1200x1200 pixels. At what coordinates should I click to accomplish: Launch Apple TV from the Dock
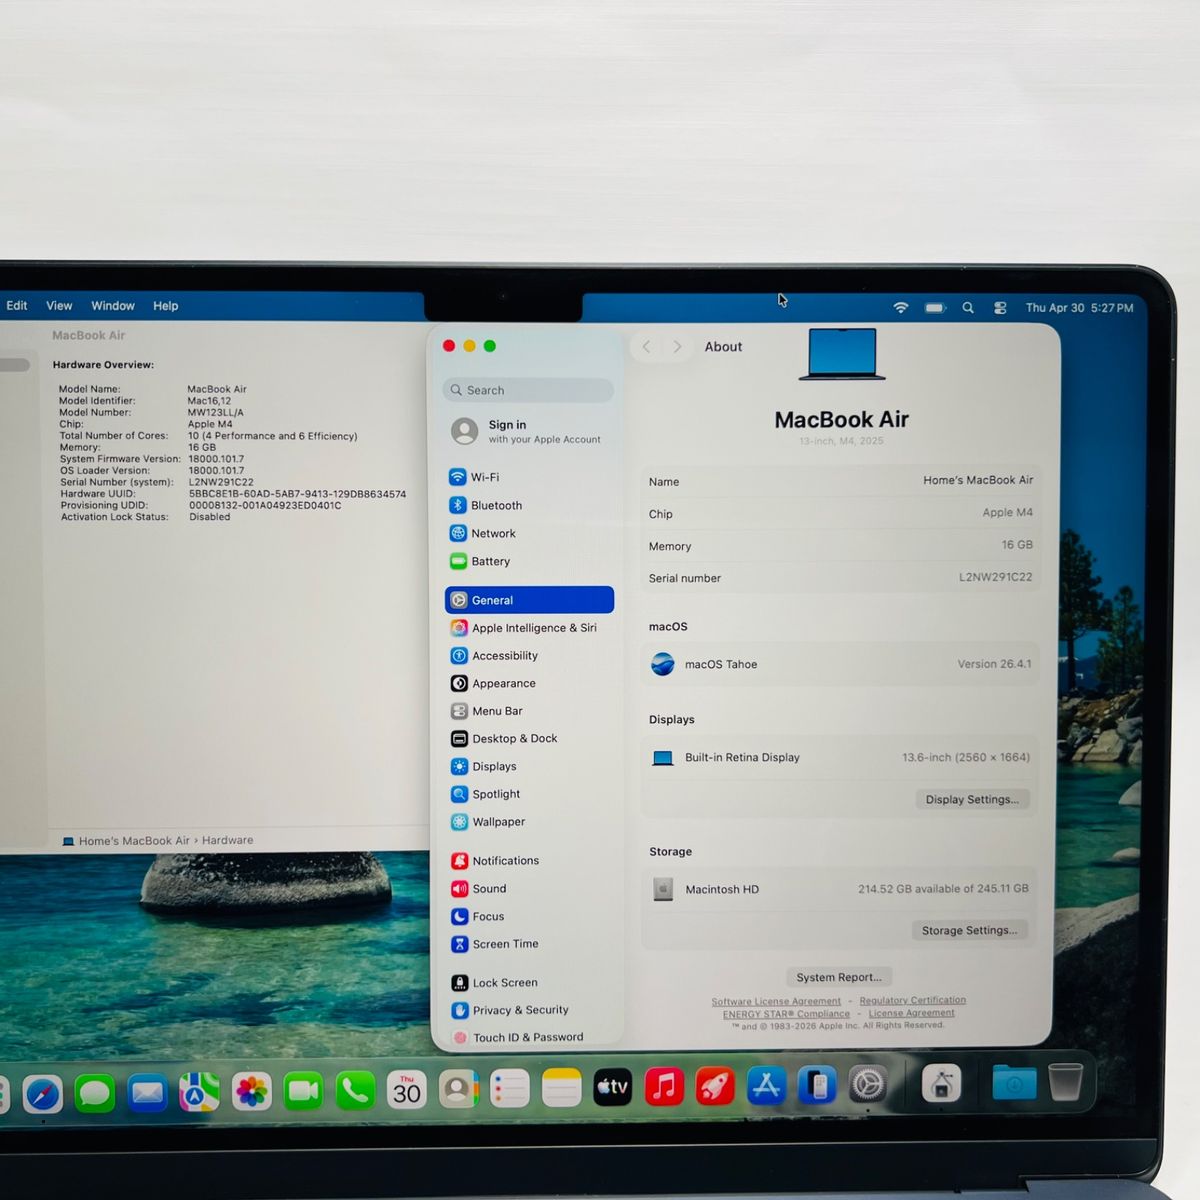(x=612, y=1087)
